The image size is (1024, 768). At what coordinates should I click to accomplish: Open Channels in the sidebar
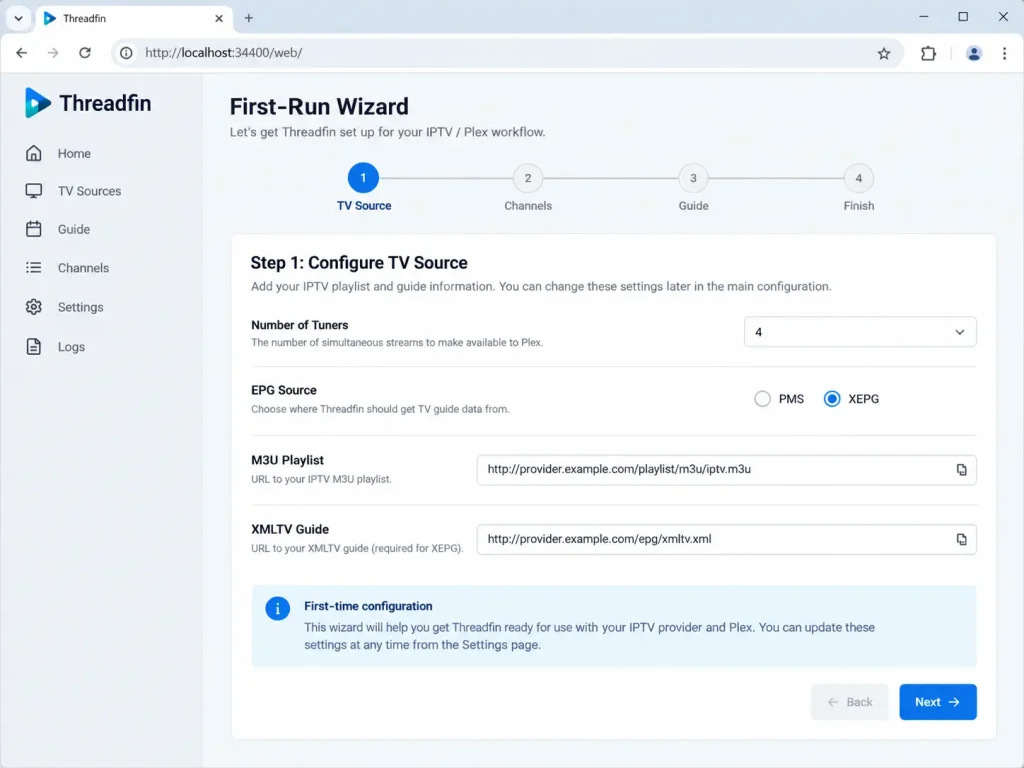(83, 268)
